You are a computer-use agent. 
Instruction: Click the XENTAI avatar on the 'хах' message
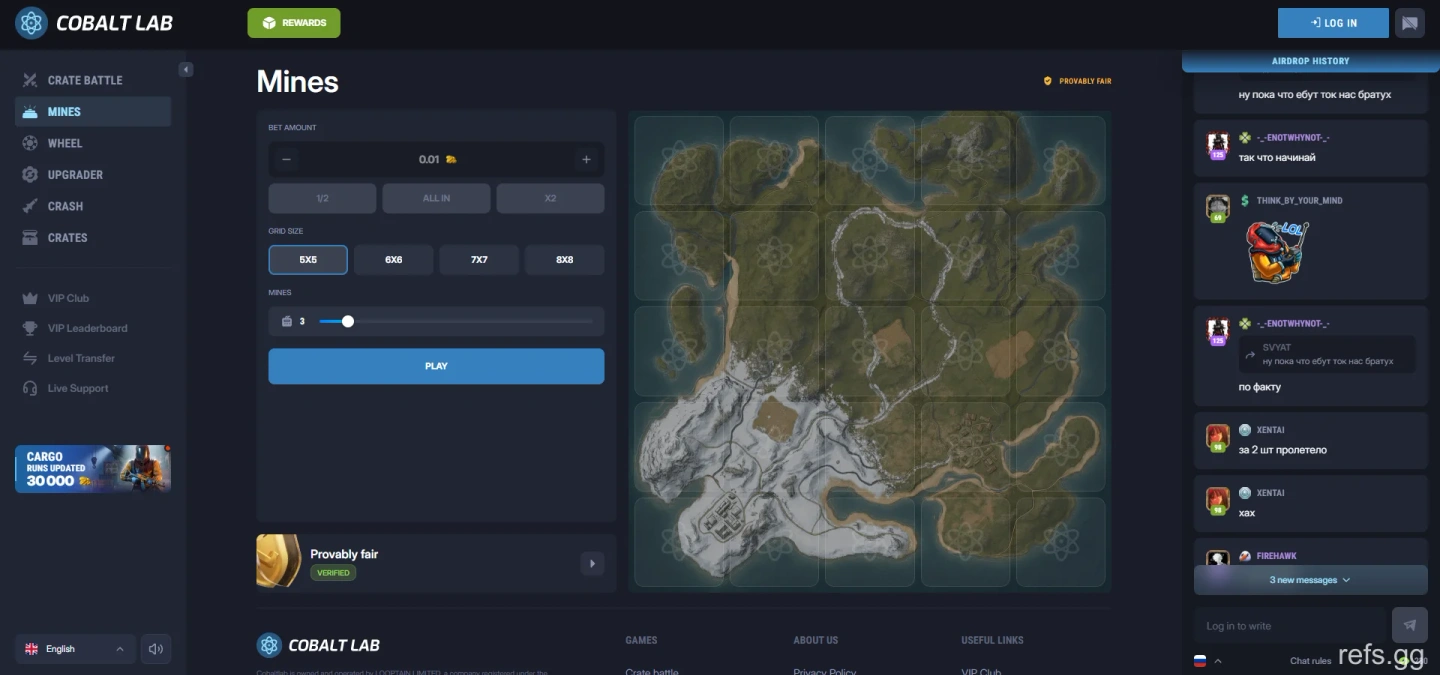[1218, 501]
